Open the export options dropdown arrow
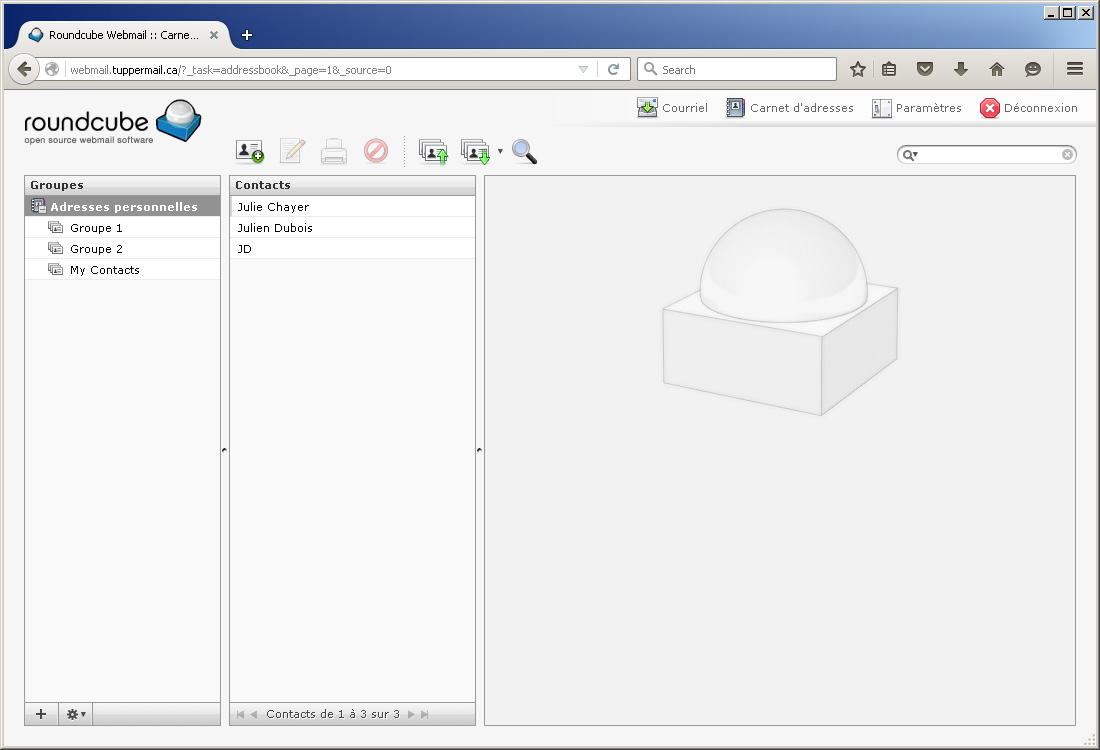 500,151
